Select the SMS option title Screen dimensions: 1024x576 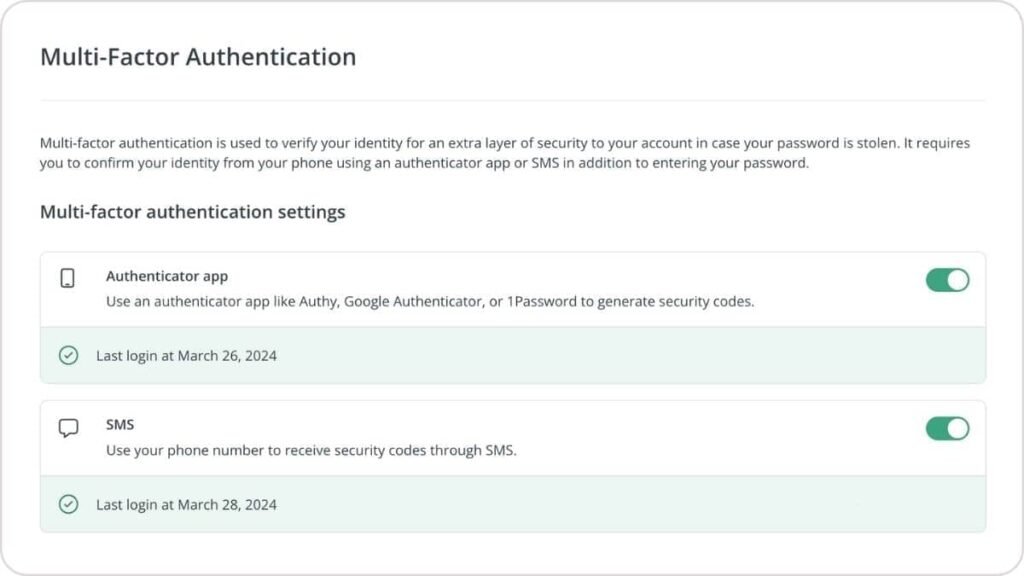click(120, 425)
